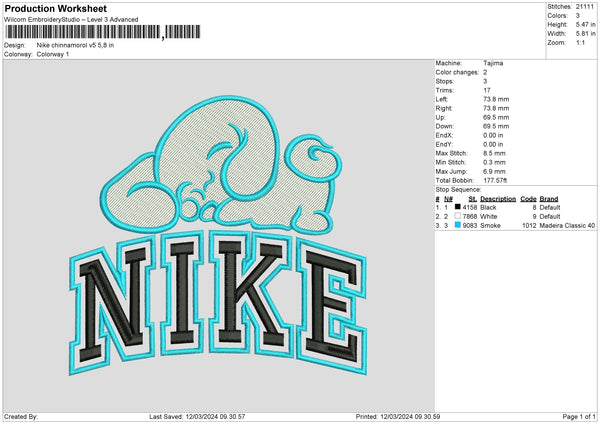Click the thread code 1012
The width and height of the screenshot is (600, 424).
coord(529,226)
